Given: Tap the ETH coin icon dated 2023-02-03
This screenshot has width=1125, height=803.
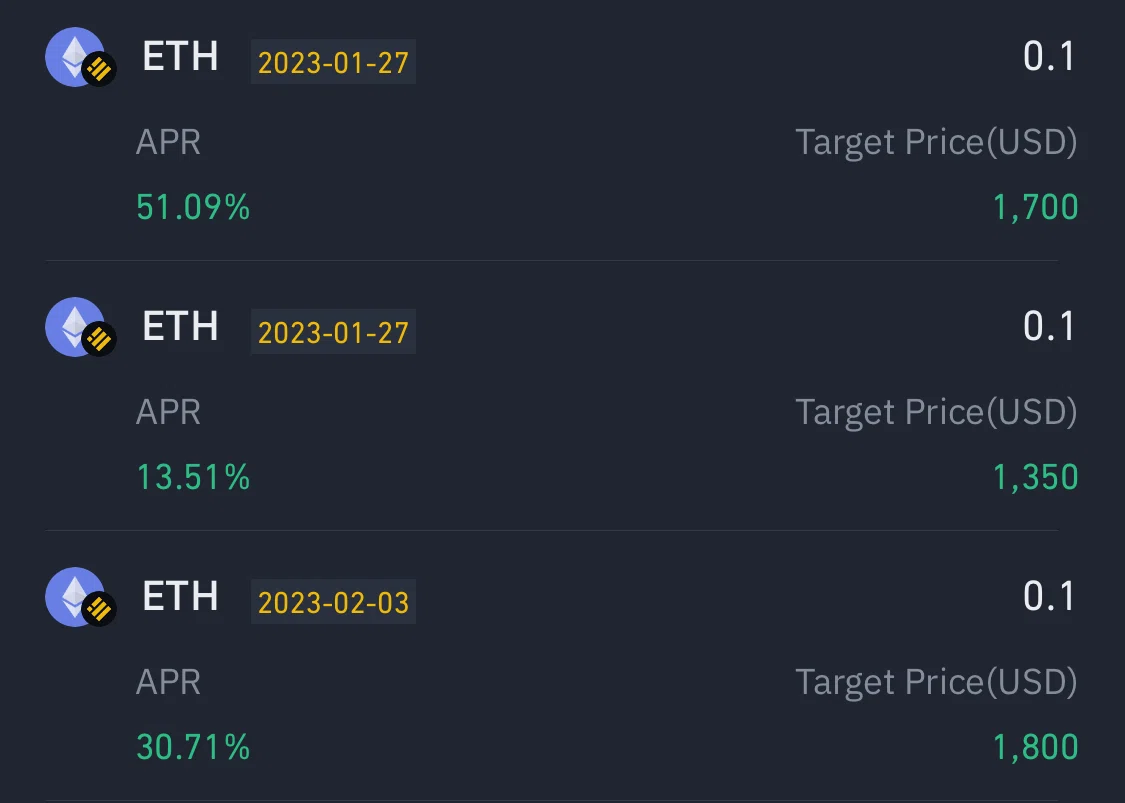Looking at the screenshot, I should pyautogui.click(x=80, y=597).
